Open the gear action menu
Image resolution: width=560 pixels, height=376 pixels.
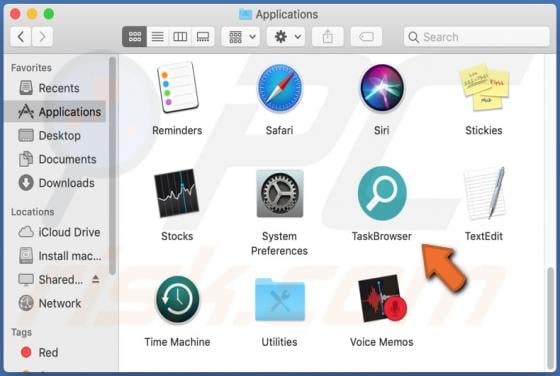click(x=286, y=37)
